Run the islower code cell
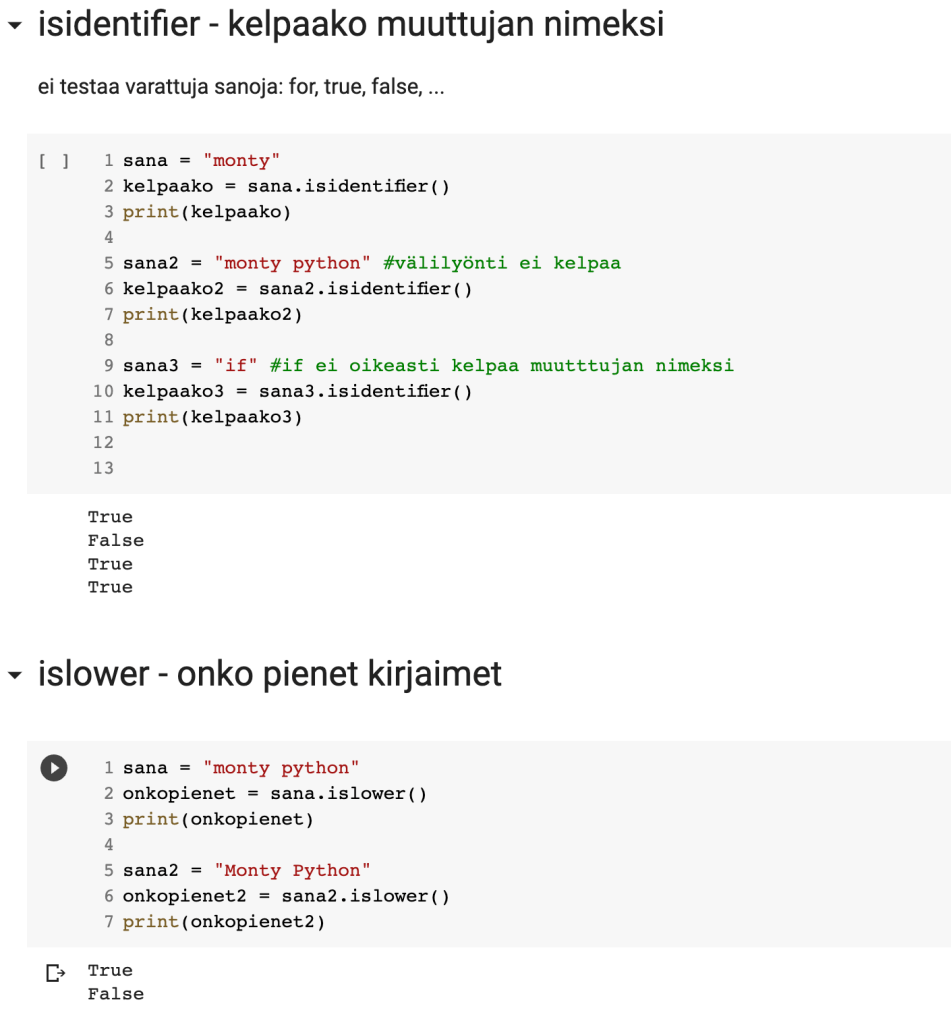951x1023 pixels. 54,768
